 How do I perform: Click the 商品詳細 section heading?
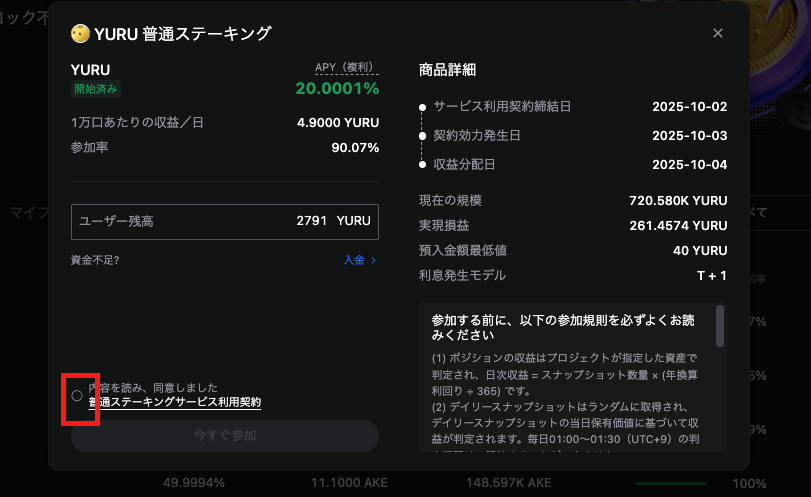[447, 69]
